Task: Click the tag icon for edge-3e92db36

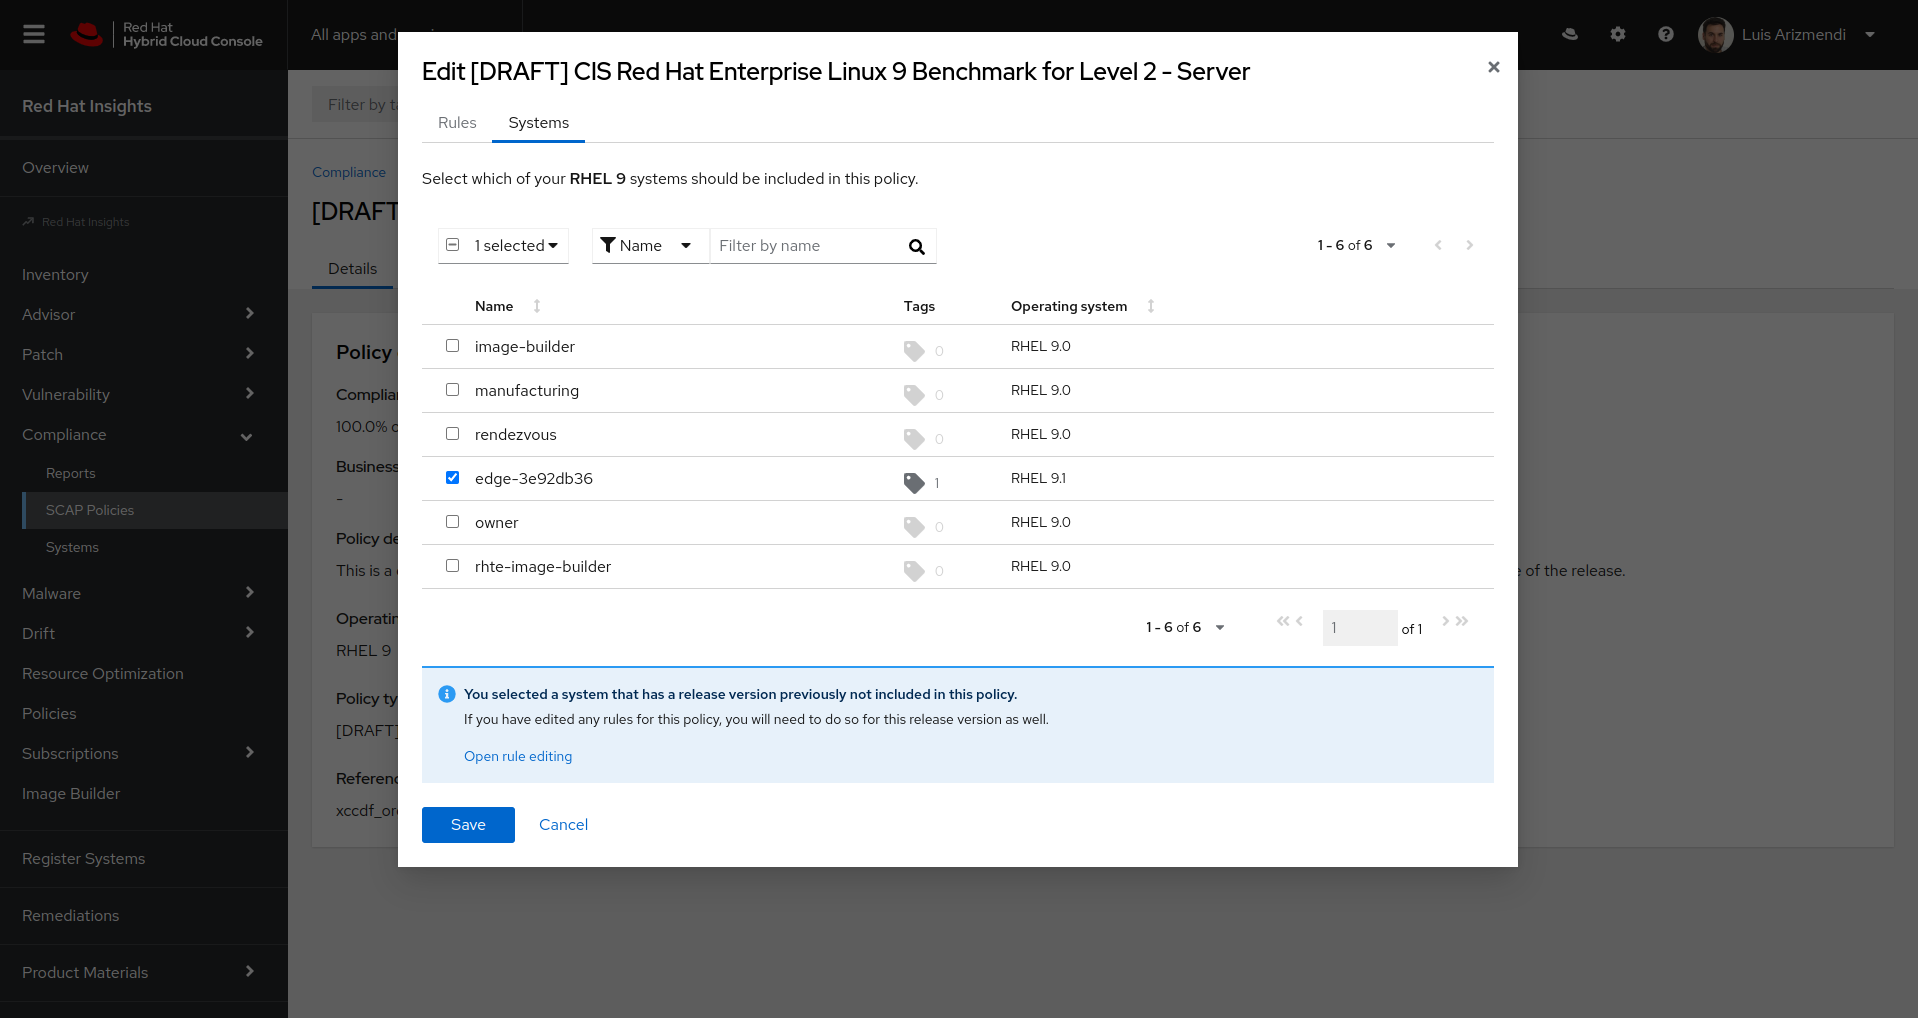Action: pos(914,483)
